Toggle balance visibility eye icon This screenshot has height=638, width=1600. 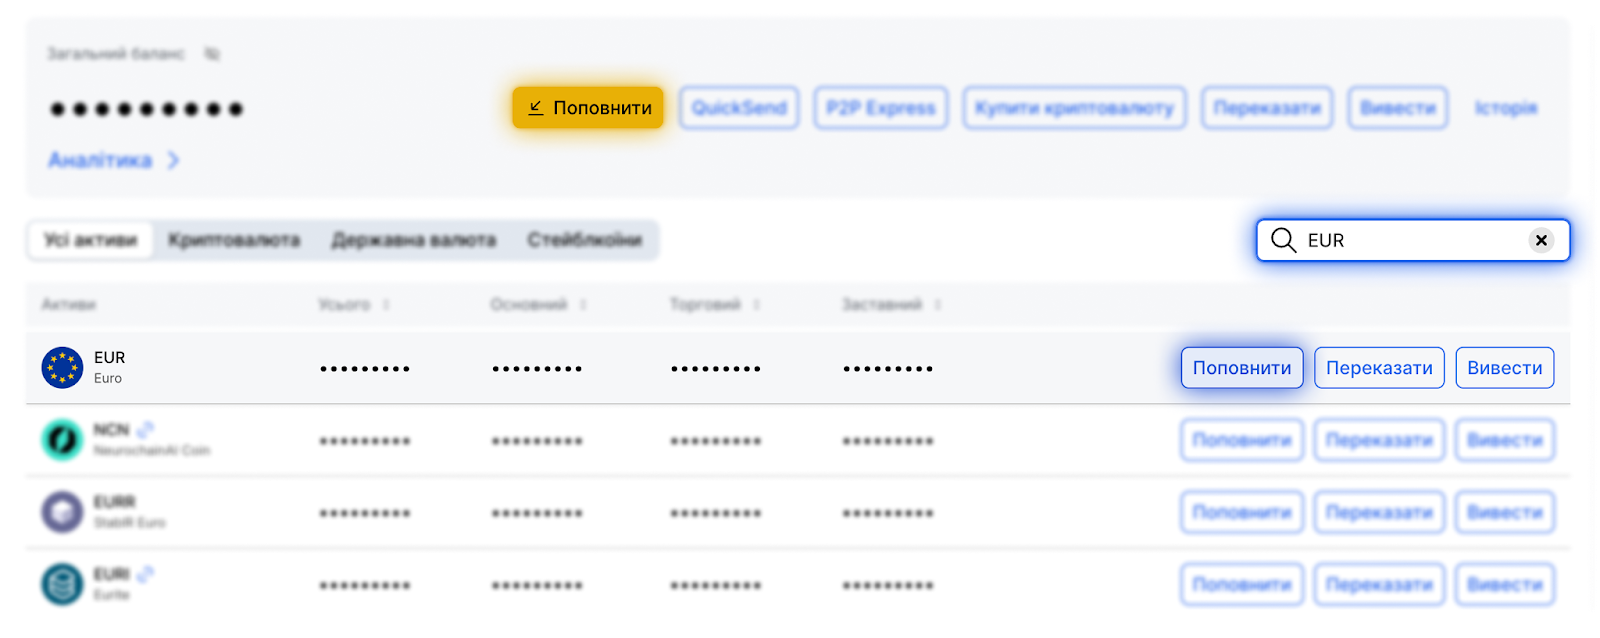point(212,54)
